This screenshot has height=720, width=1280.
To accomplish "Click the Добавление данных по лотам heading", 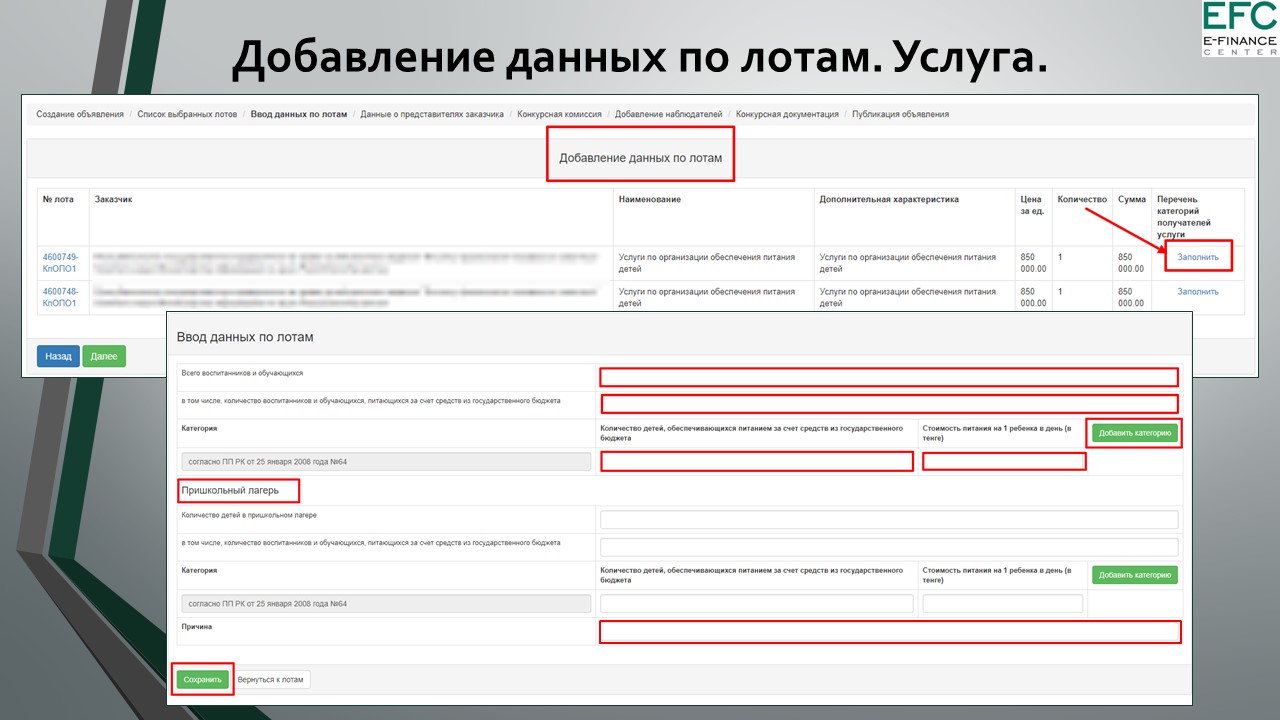I will coord(640,158).
